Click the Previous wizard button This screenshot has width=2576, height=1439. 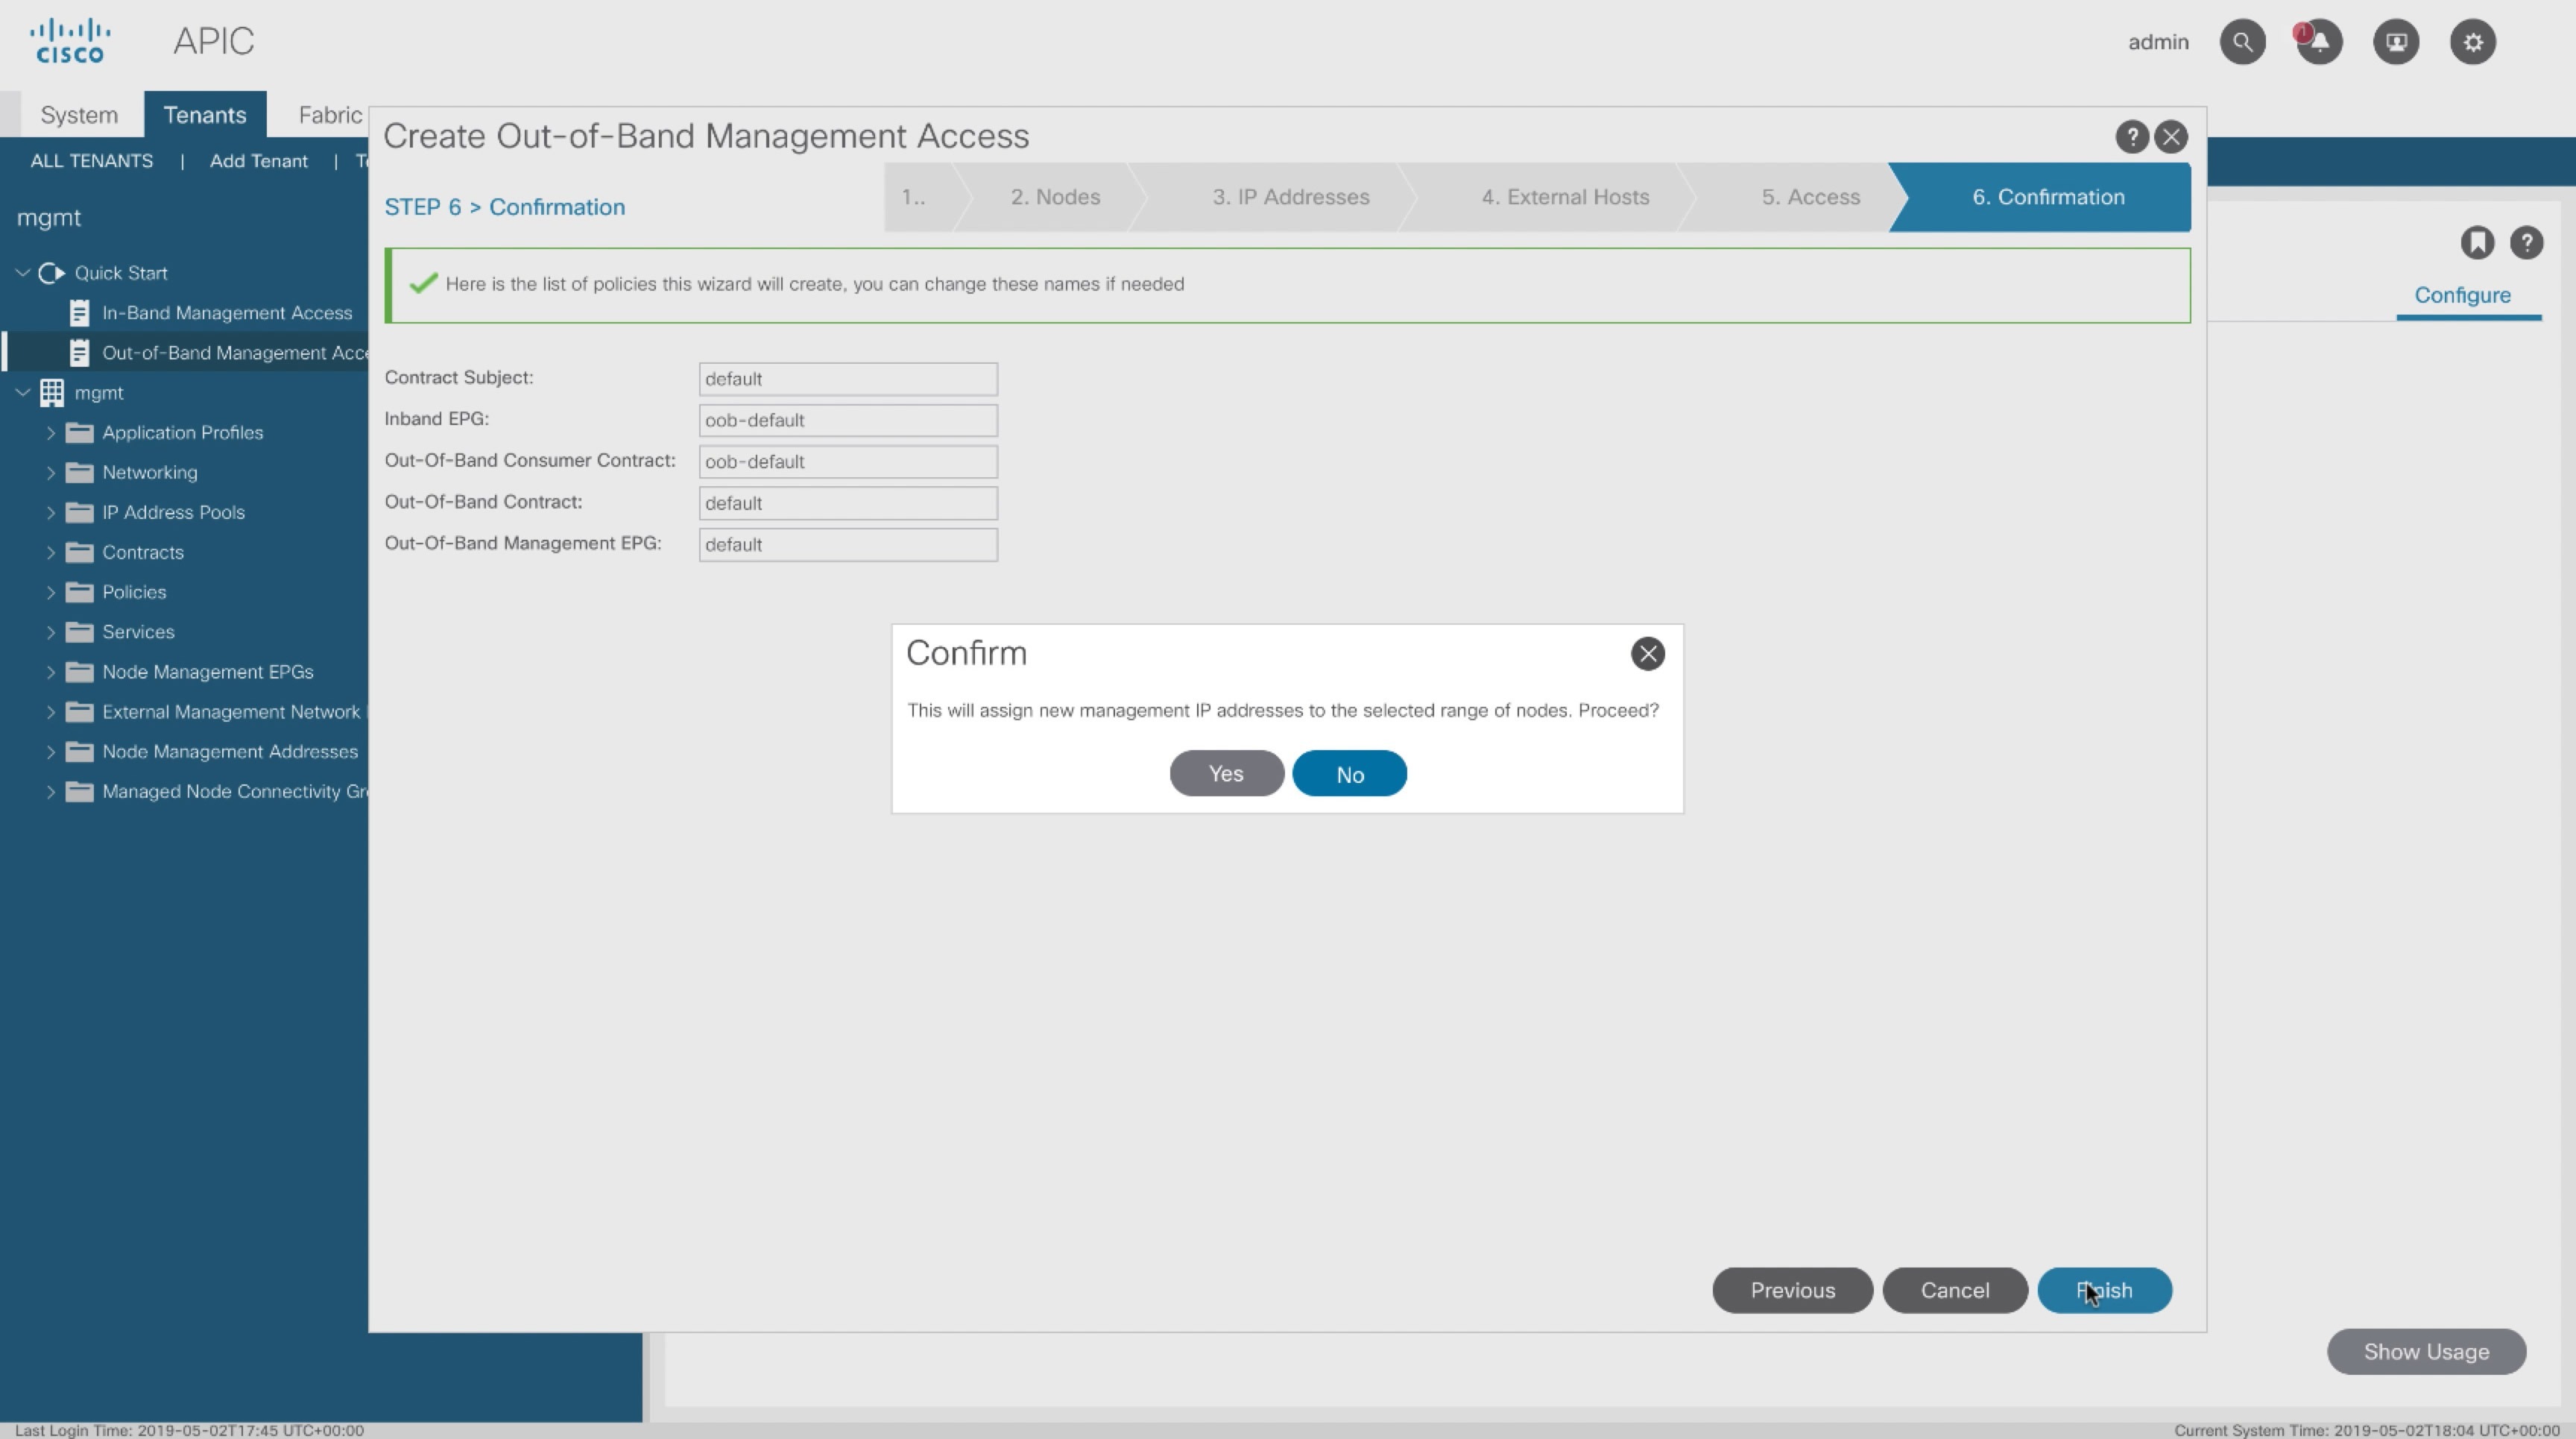point(1791,1290)
